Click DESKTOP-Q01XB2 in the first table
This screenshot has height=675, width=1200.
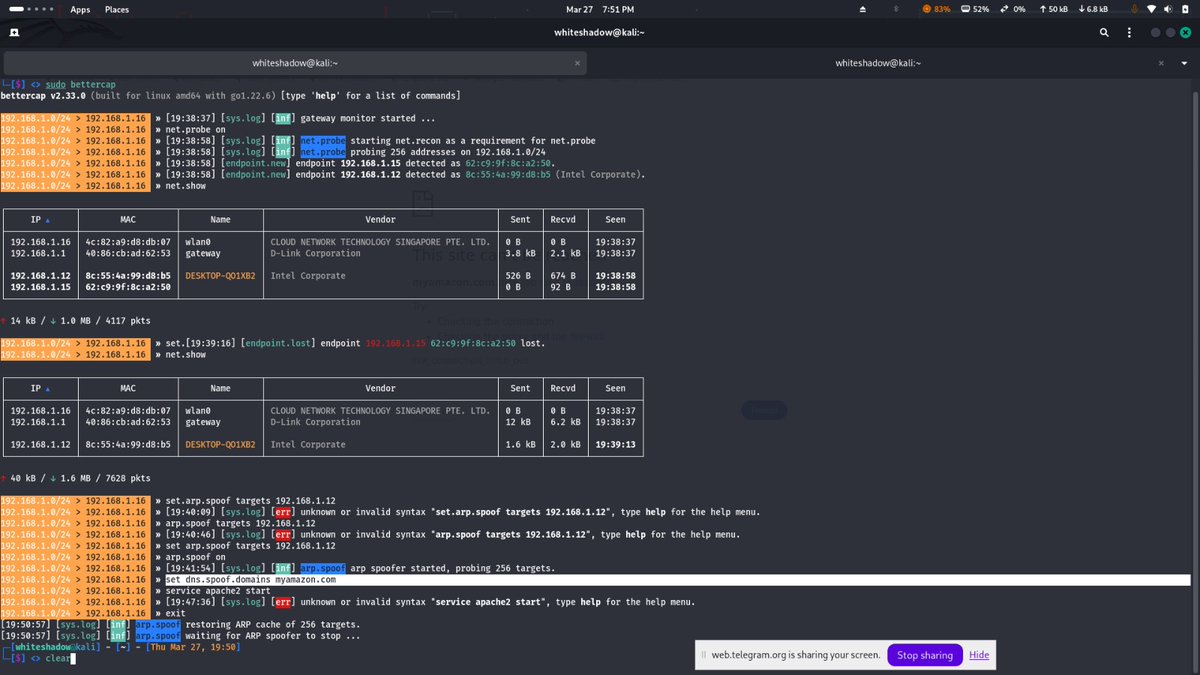tap(221, 276)
